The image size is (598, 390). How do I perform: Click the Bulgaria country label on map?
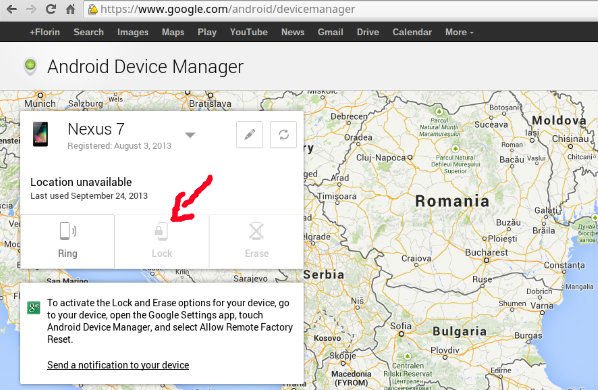click(x=460, y=332)
